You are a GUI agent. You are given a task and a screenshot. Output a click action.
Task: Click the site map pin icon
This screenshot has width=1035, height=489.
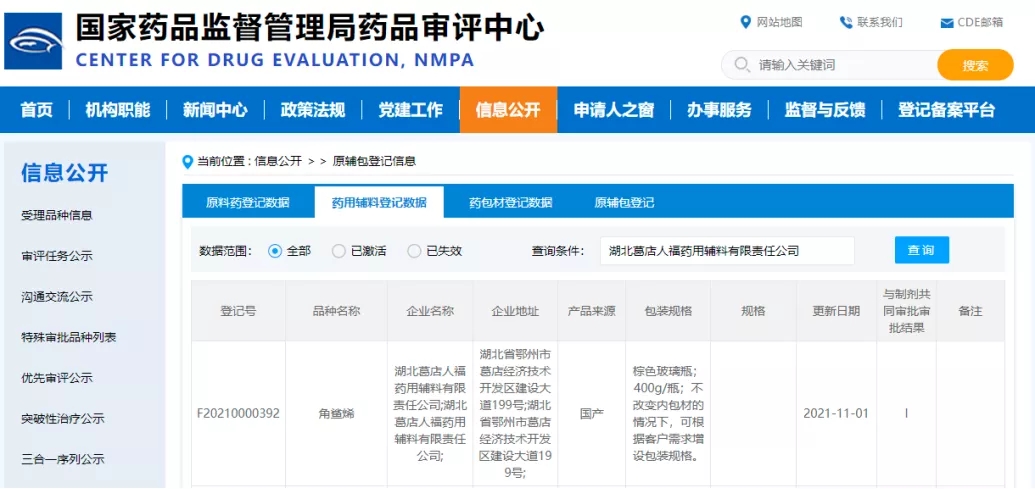(x=745, y=22)
